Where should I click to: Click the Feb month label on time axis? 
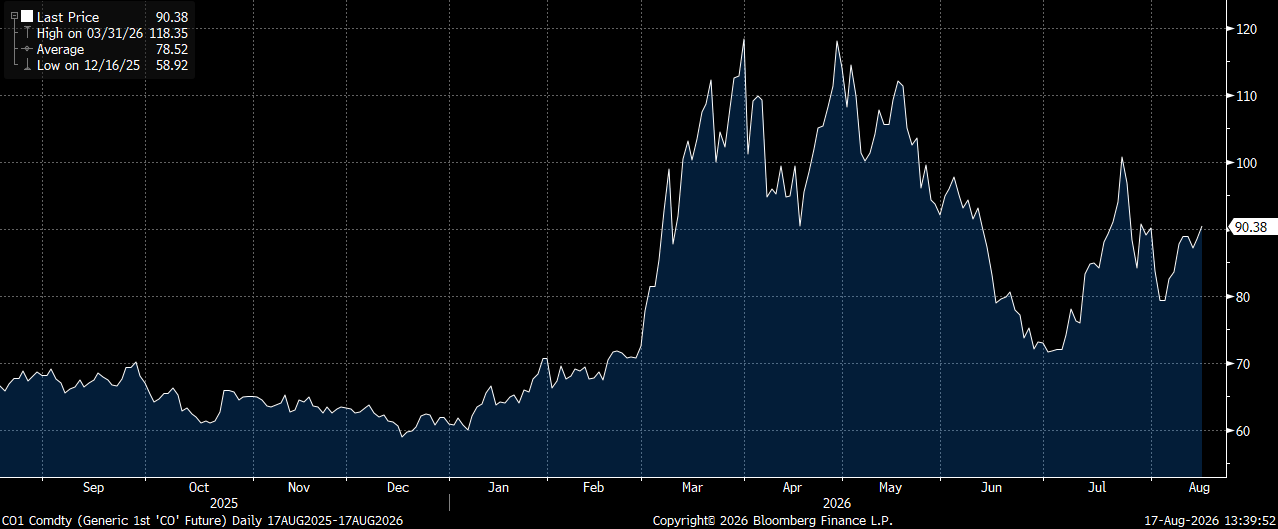(x=593, y=488)
